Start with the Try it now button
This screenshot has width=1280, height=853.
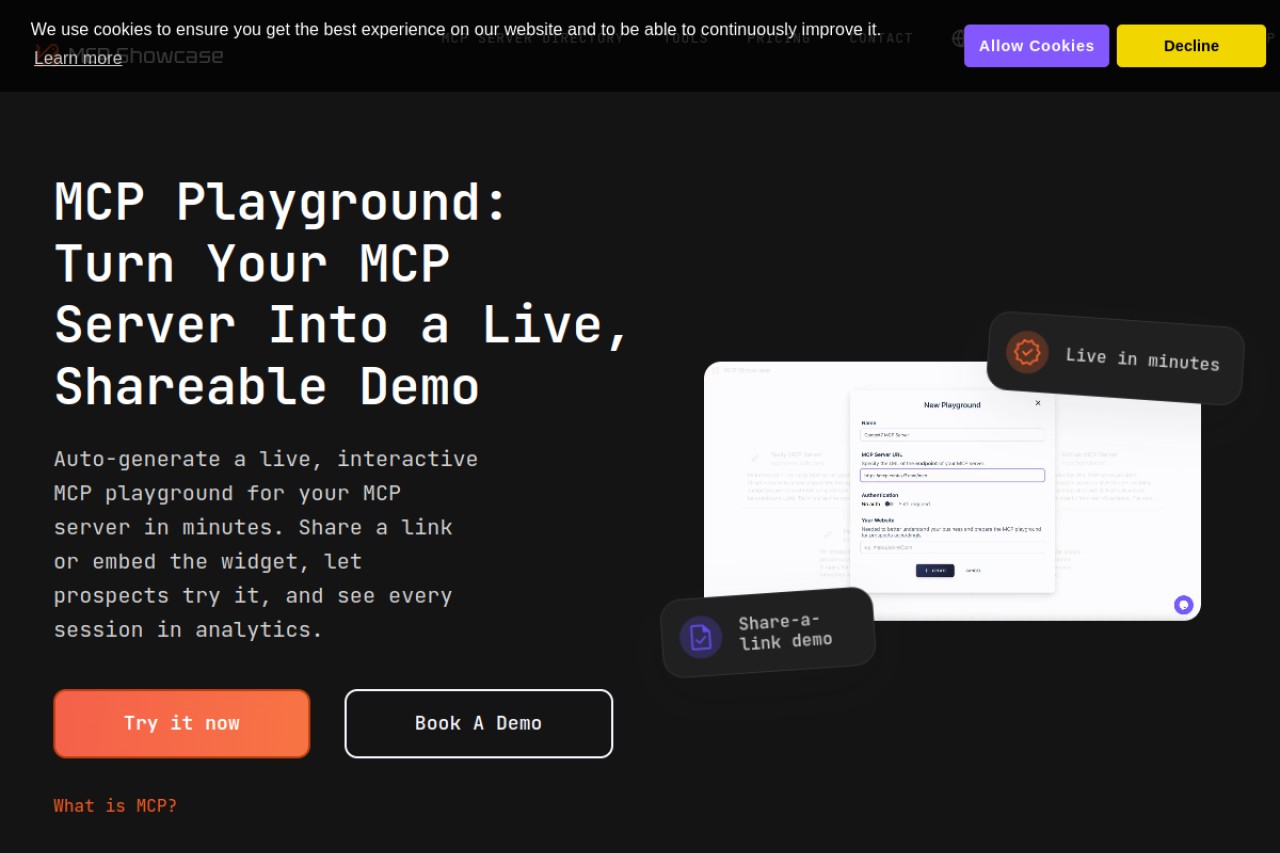click(182, 723)
